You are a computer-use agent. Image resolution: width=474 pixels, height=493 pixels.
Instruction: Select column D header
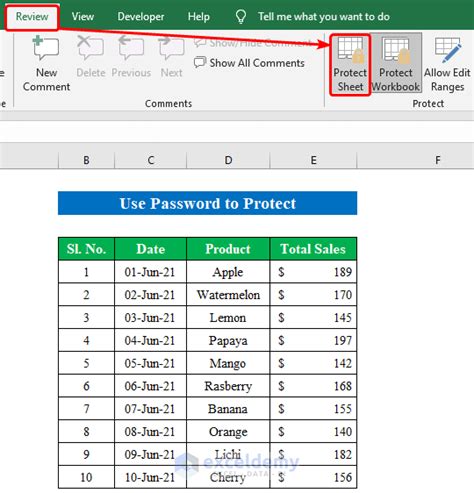228,160
